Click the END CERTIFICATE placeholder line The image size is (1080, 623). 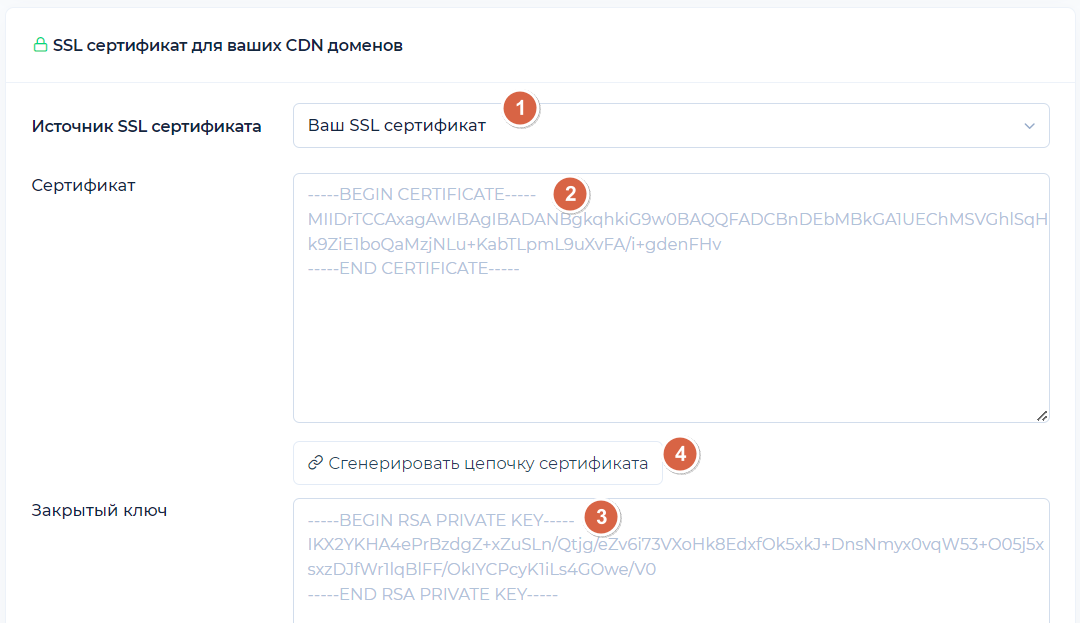(414, 268)
